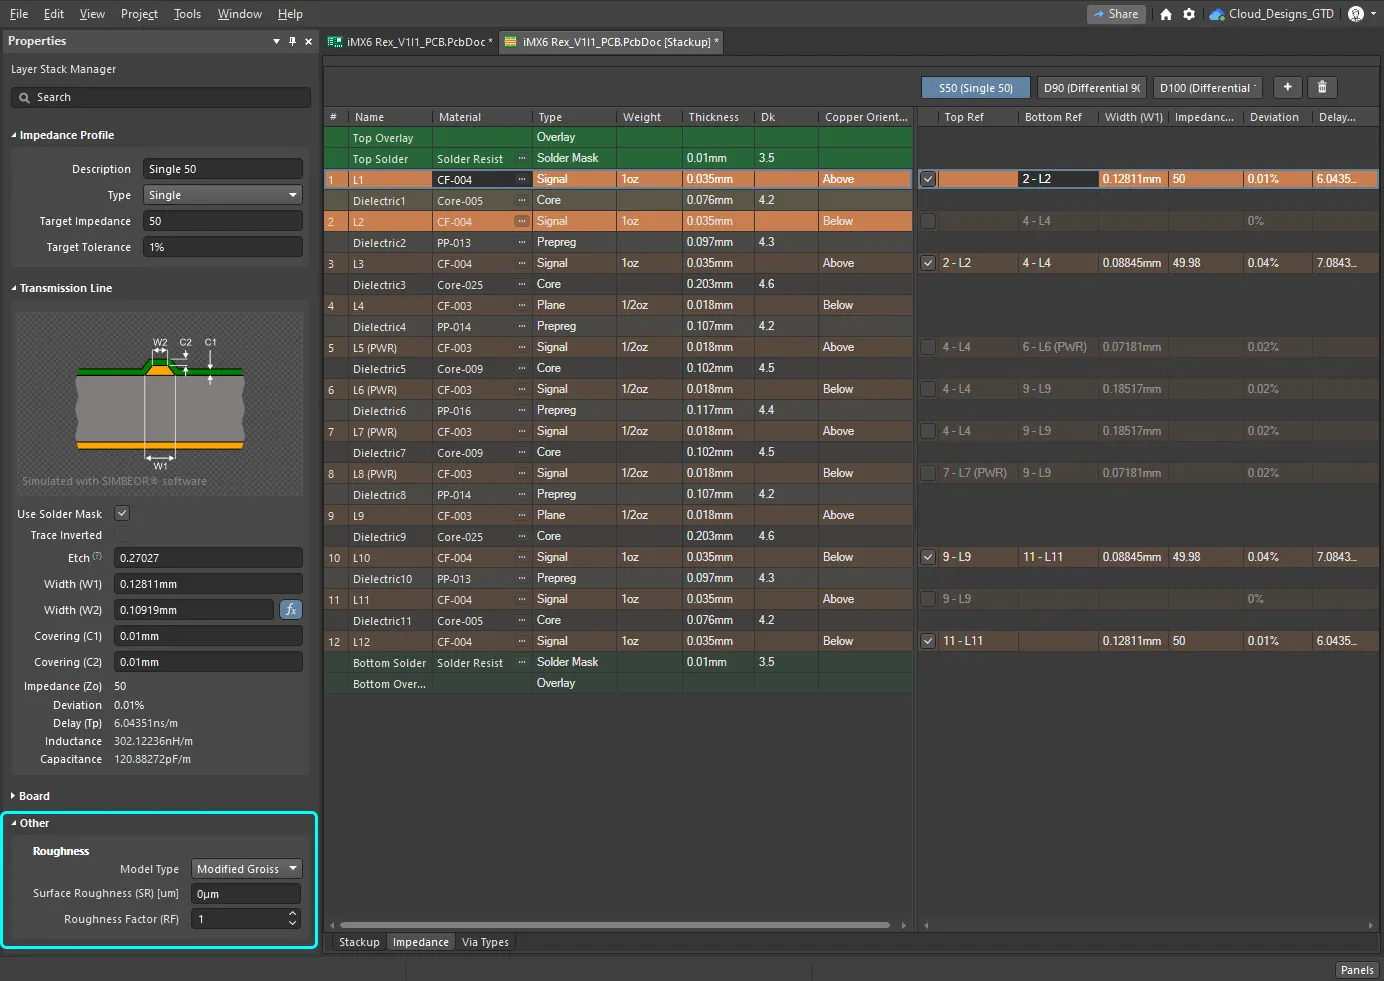
Task: Click the delete impedance profile trash icon
Action: [1322, 88]
